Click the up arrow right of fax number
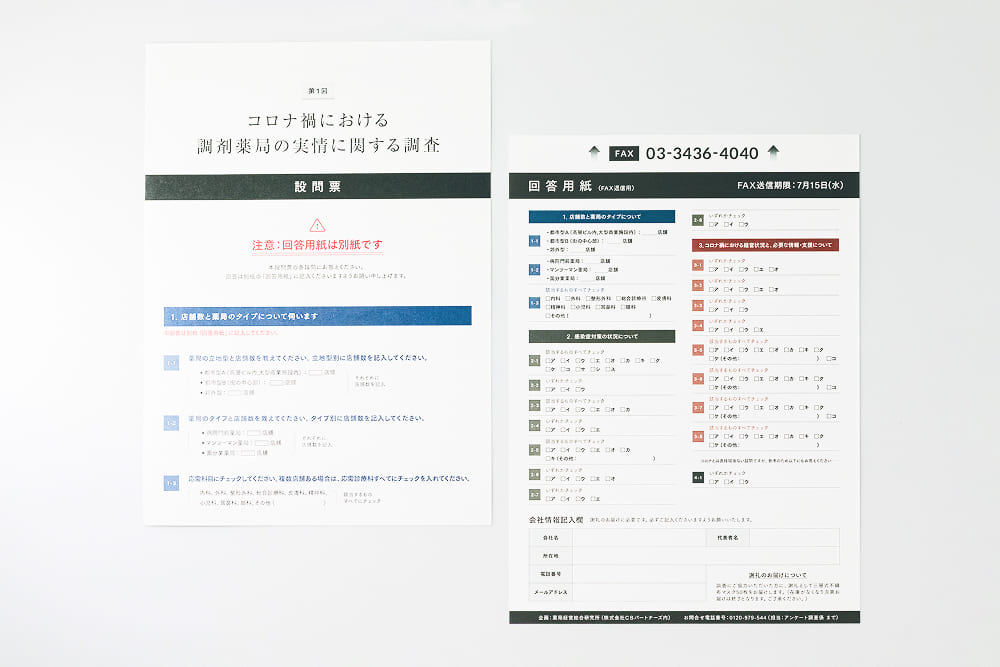This screenshot has width=1000, height=667. 773,153
